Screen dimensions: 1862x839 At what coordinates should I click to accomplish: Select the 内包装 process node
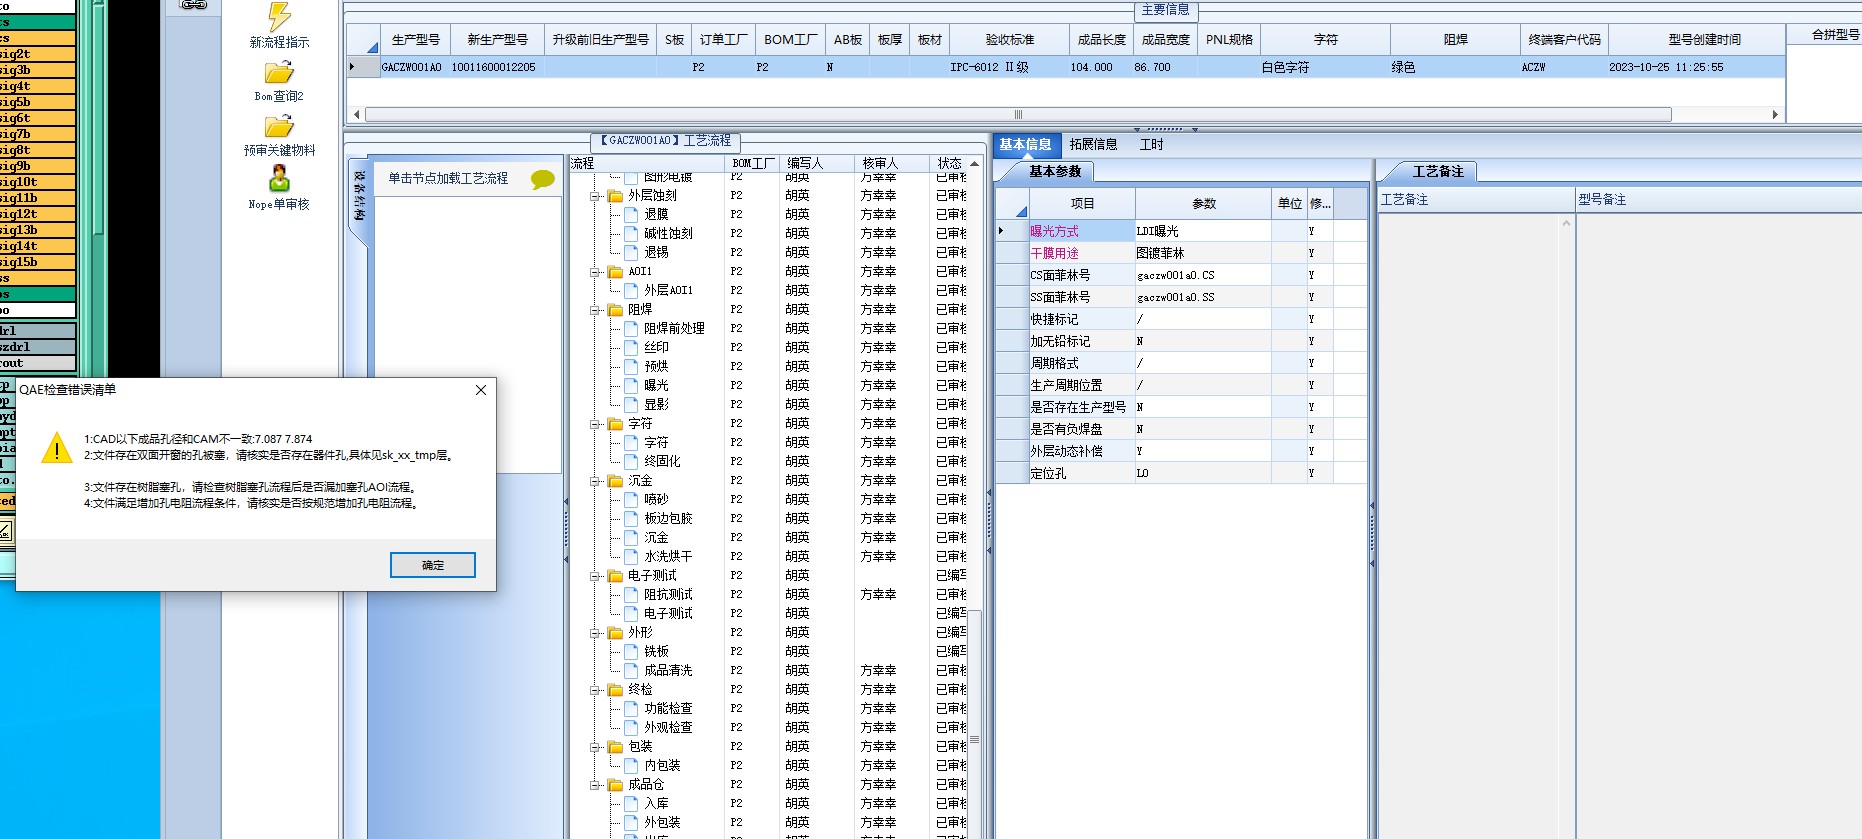pyautogui.click(x=662, y=765)
